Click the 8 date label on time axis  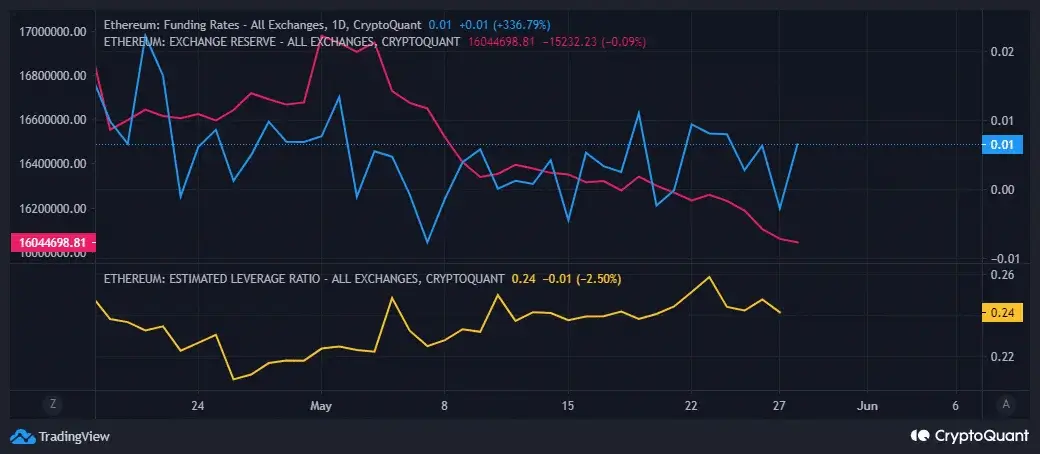click(x=444, y=406)
